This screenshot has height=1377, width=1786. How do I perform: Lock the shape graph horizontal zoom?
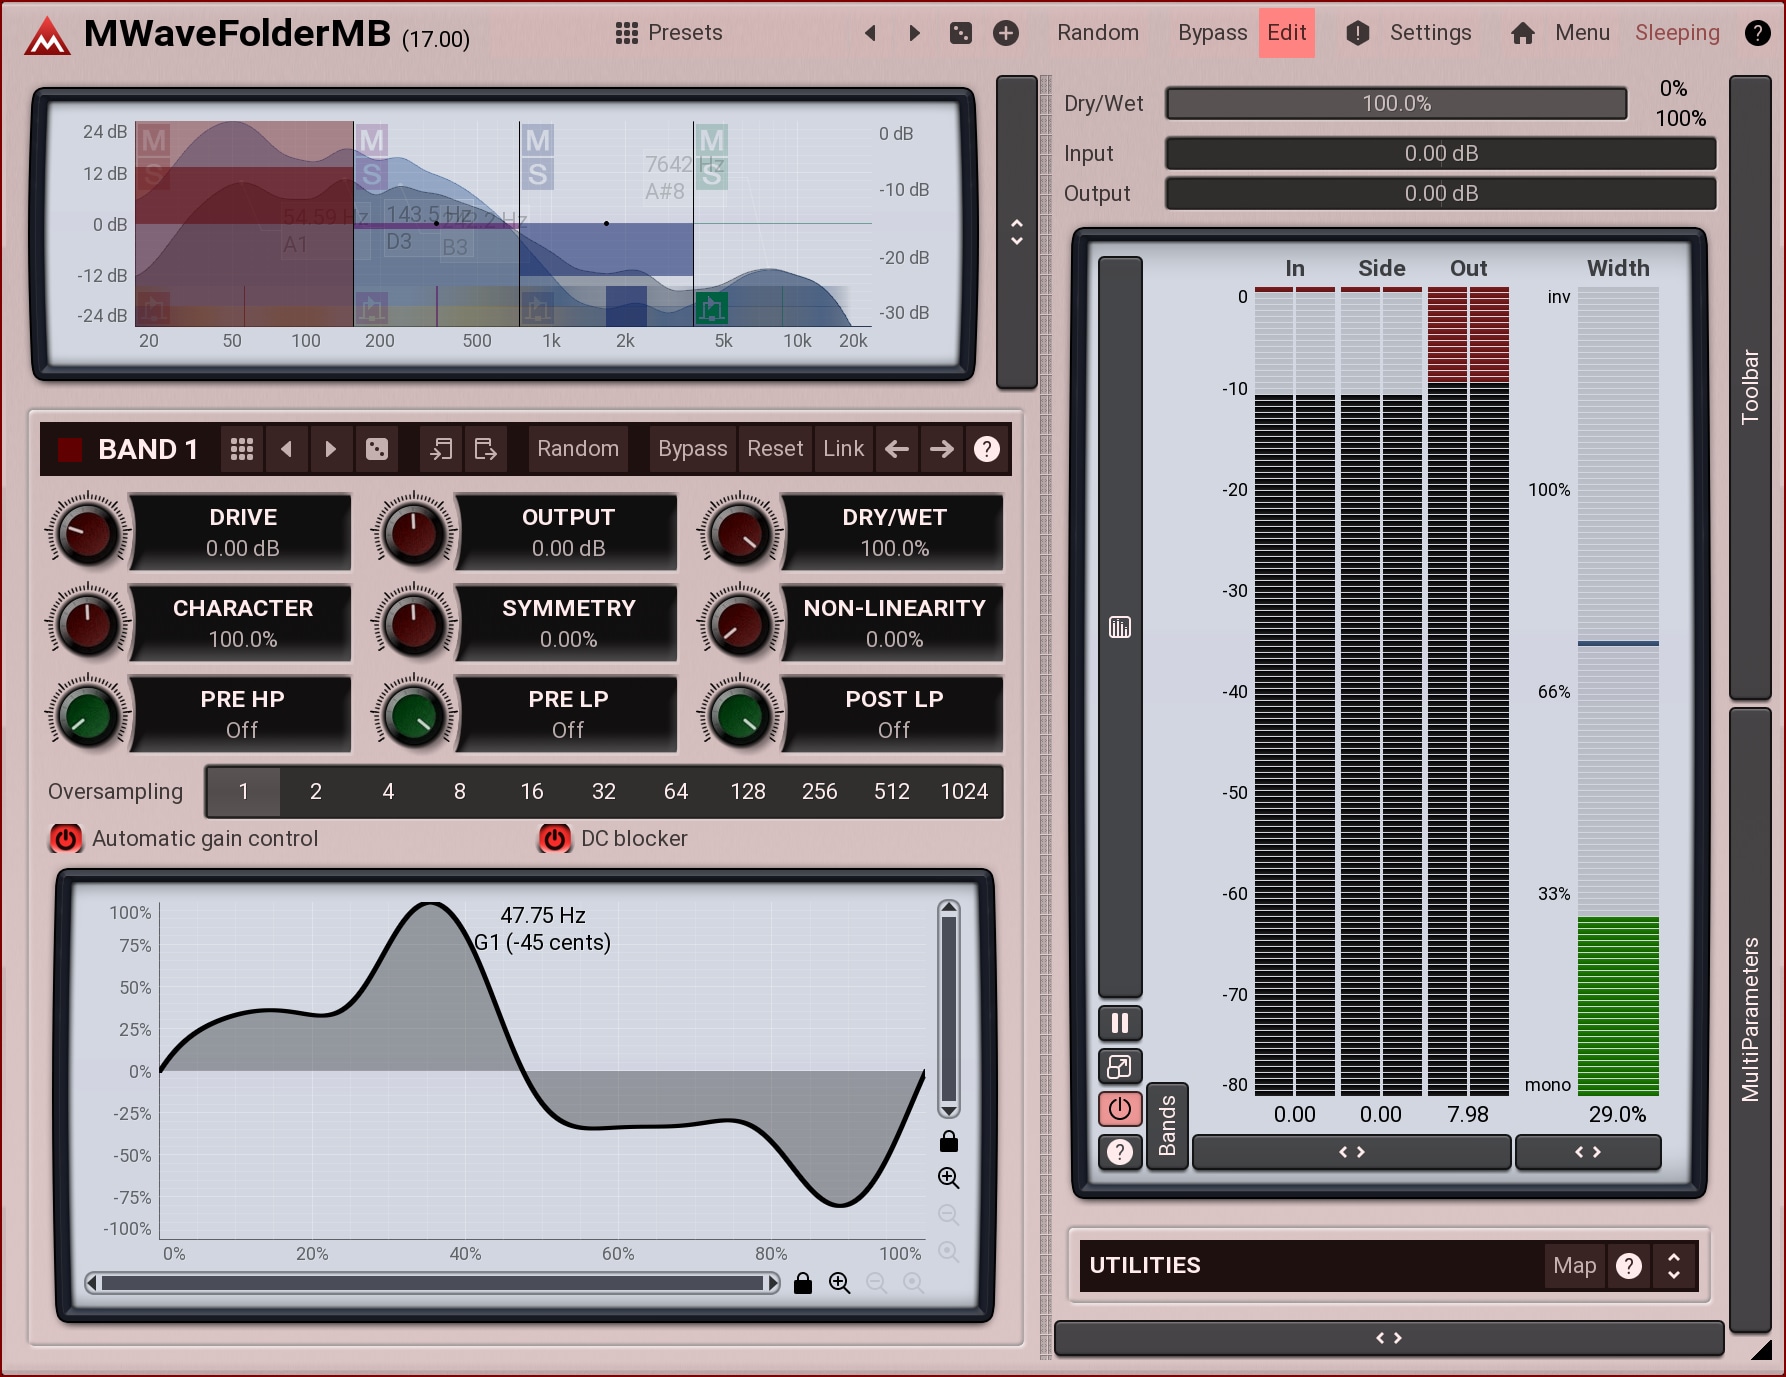pos(803,1283)
